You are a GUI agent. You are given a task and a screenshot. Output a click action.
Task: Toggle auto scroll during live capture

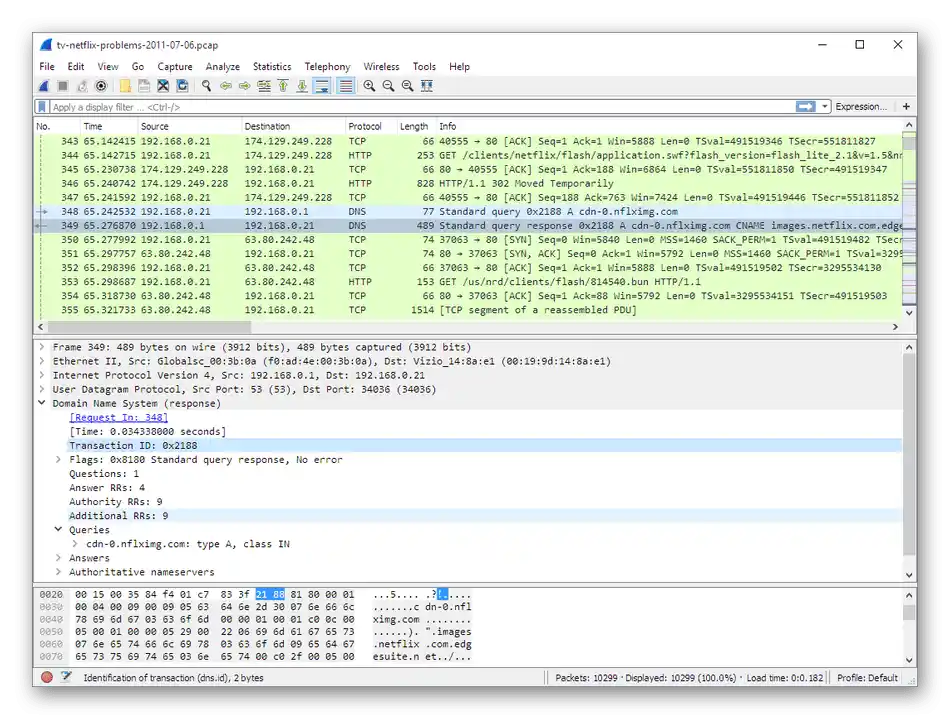coord(322,86)
